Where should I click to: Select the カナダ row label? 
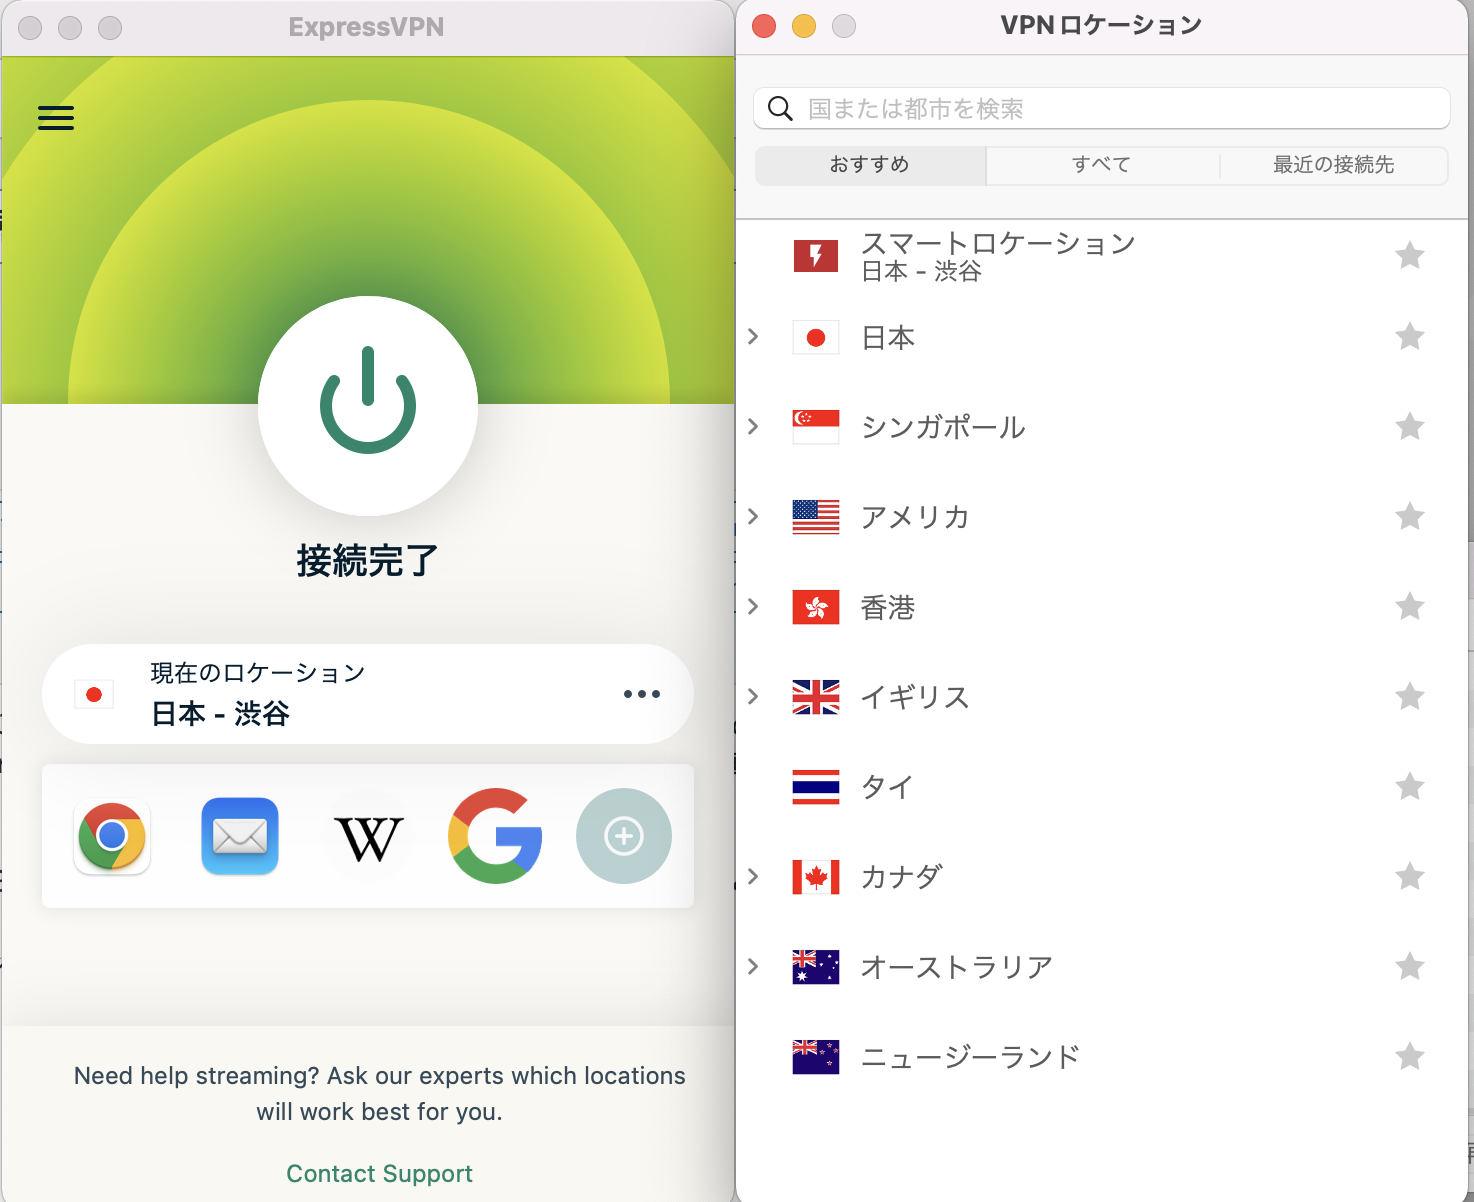[902, 877]
